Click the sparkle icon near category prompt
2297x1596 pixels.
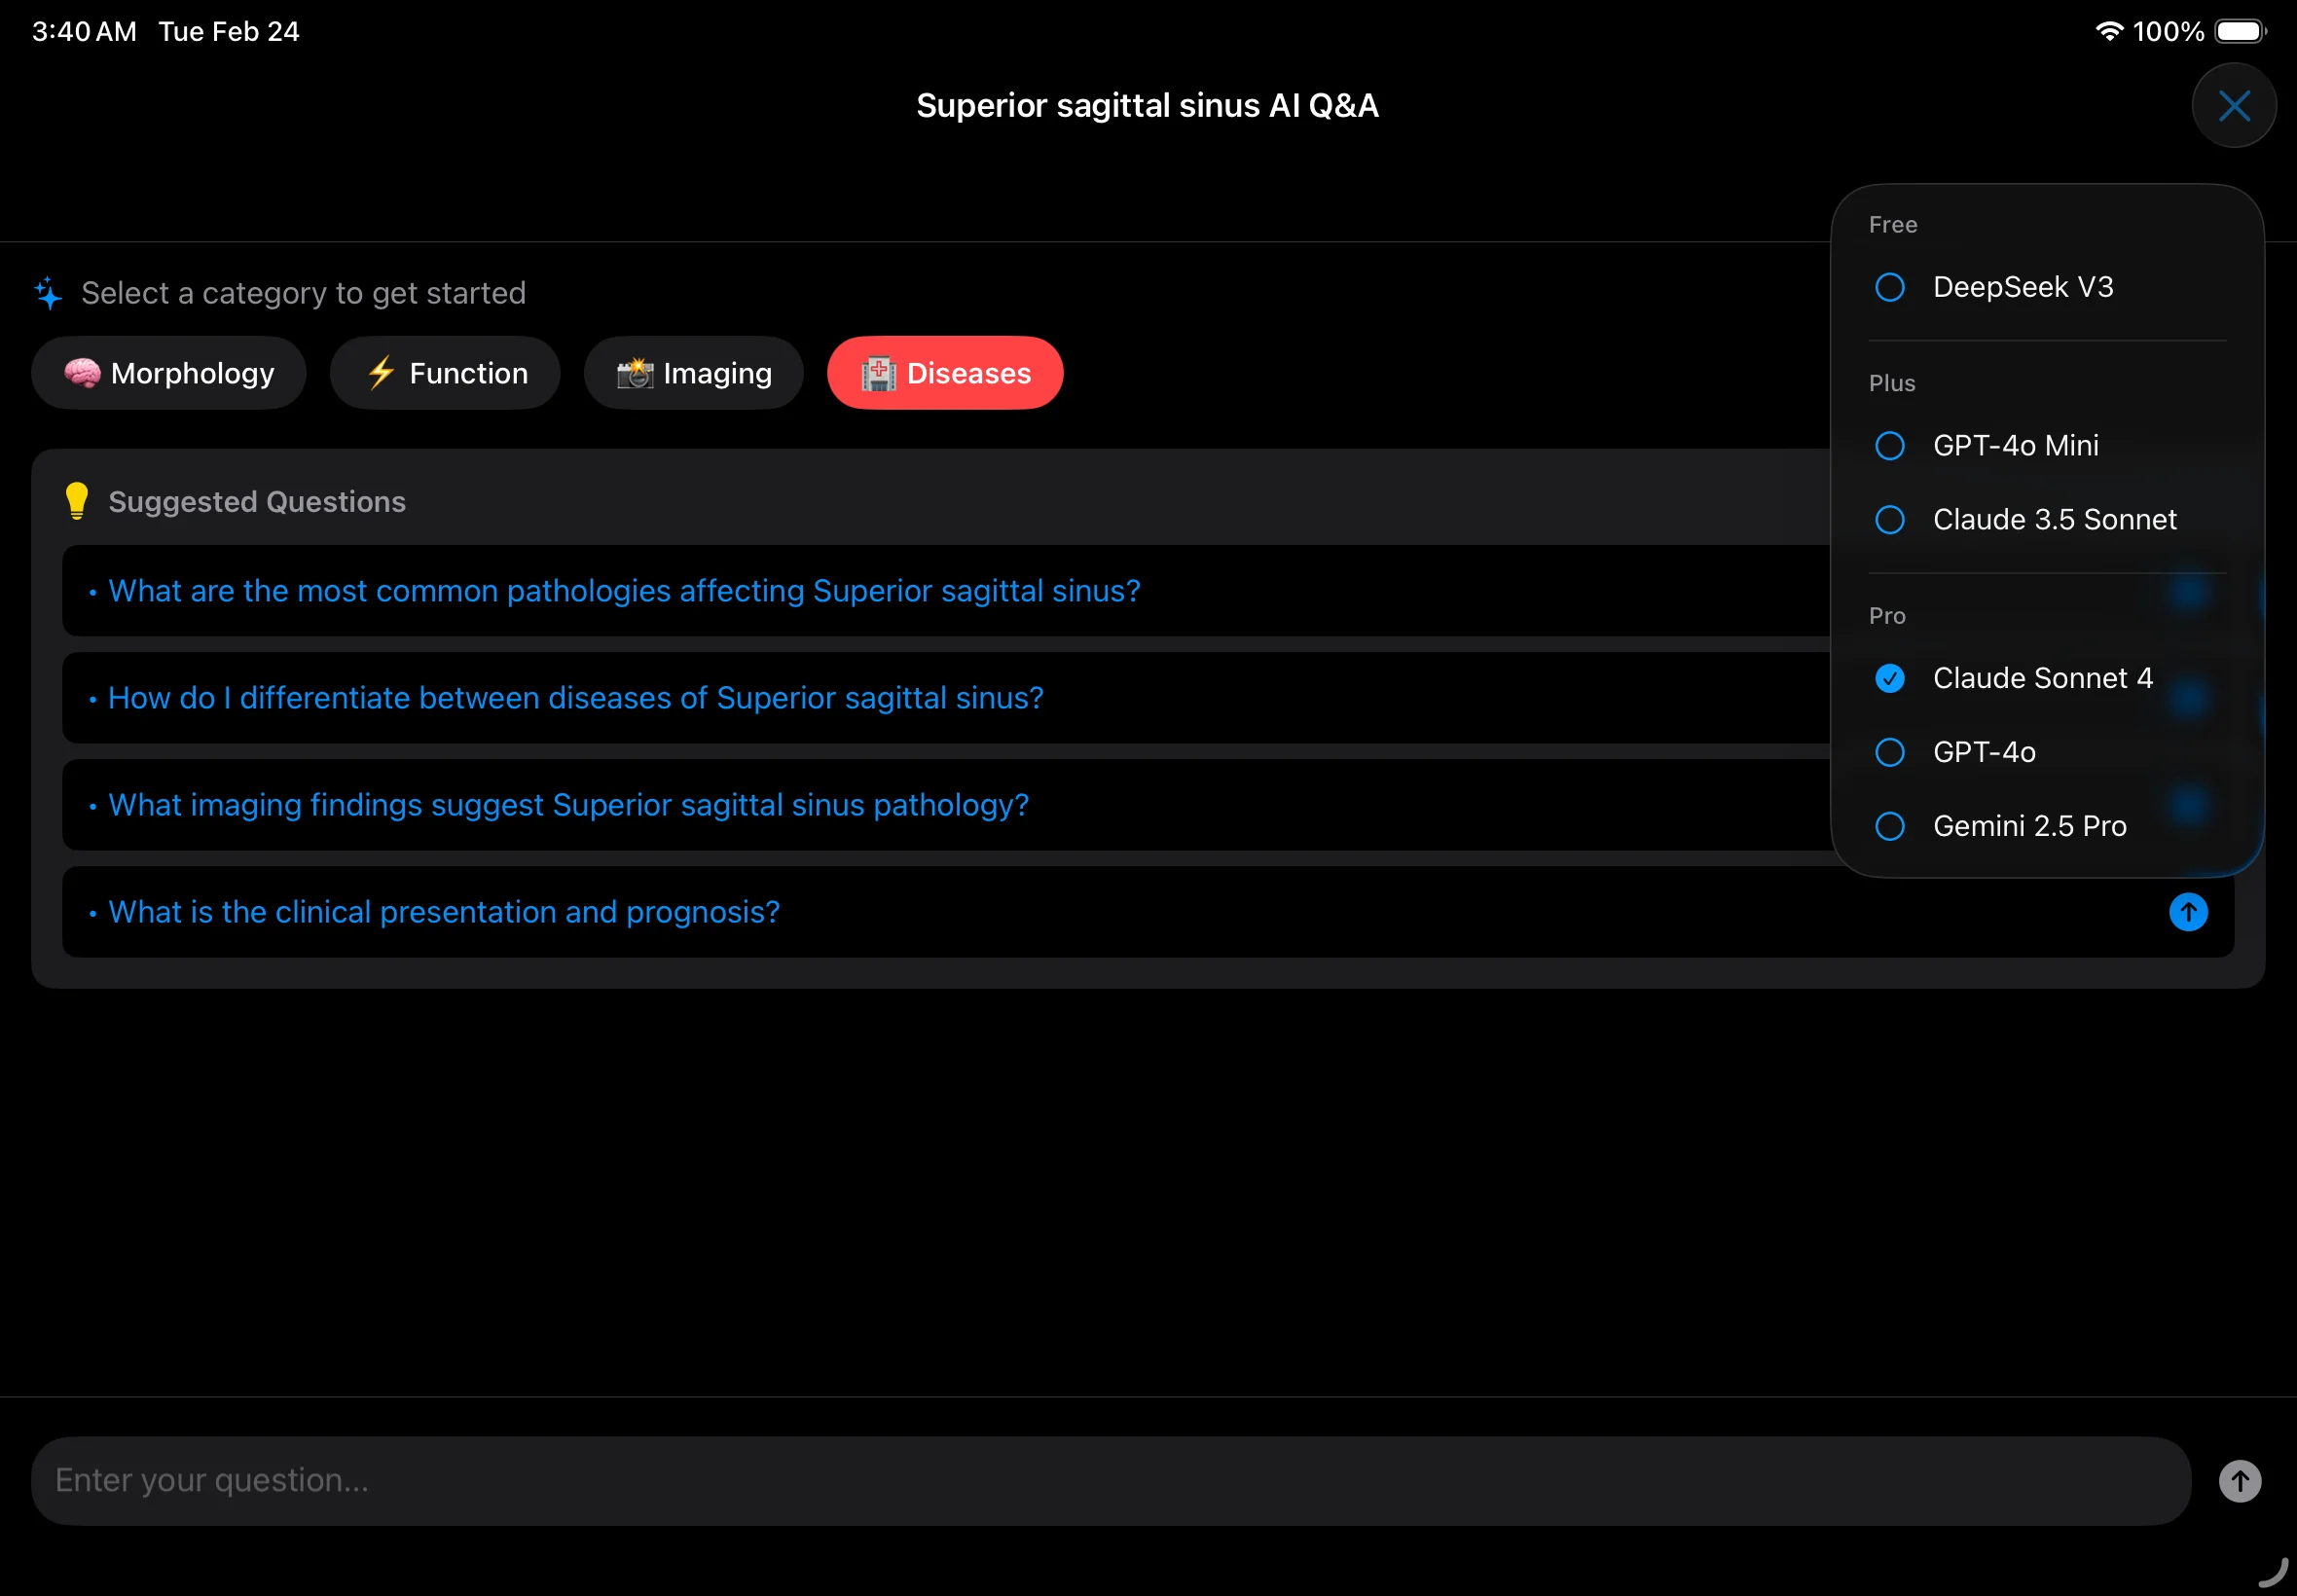pos(48,294)
